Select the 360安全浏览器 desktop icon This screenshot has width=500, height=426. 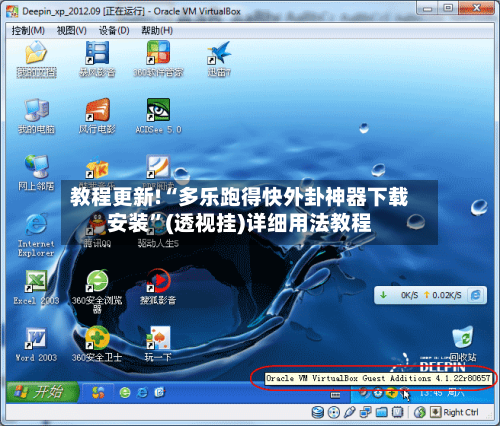pos(97,291)
